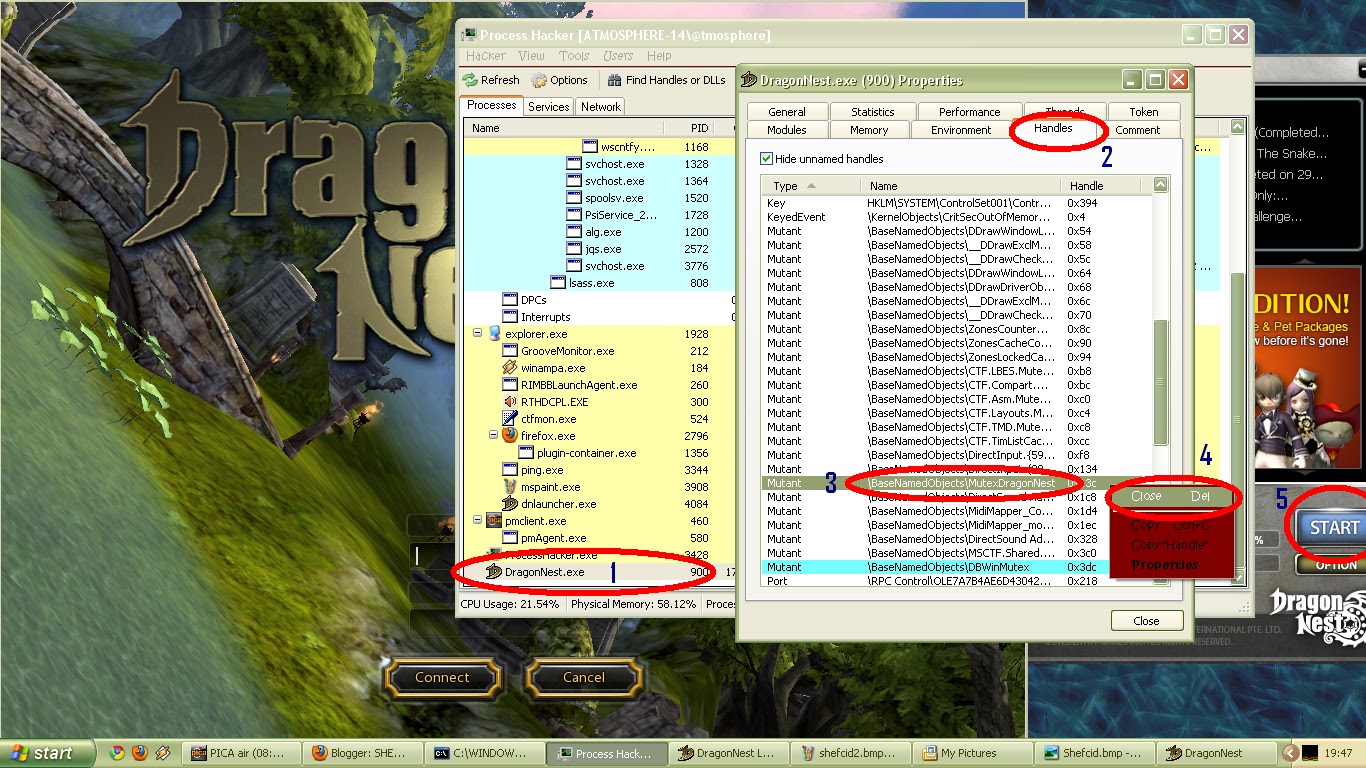Switch to the My Pictures taskbar item
The image size is (1366, 768).
(973, 753)
